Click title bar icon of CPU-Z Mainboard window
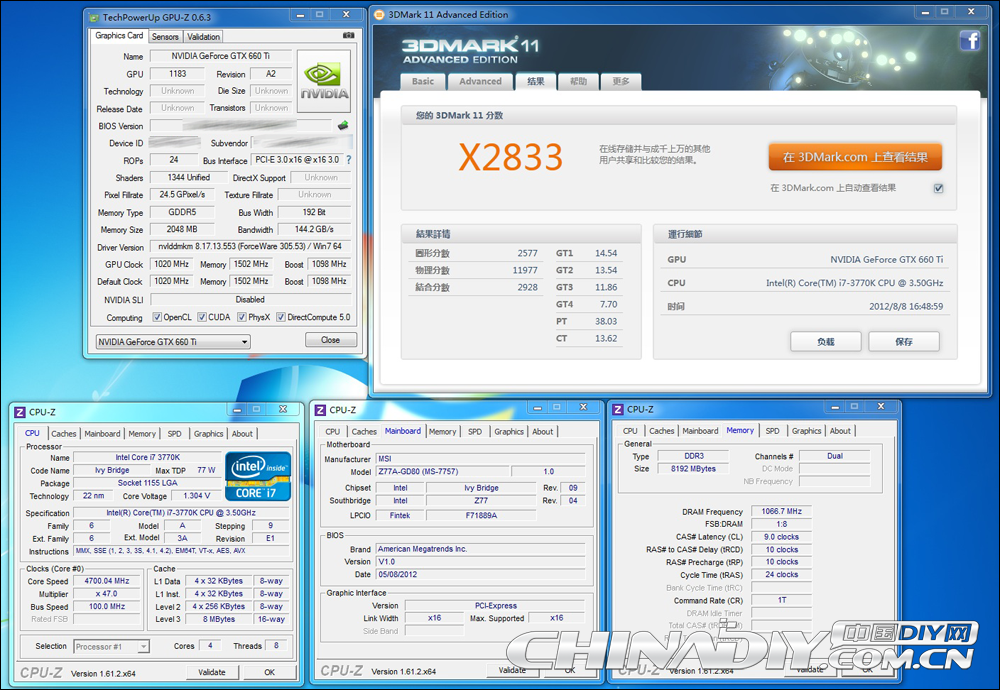The width and height of the screenshot is (1000, 690). pos(320,410)
